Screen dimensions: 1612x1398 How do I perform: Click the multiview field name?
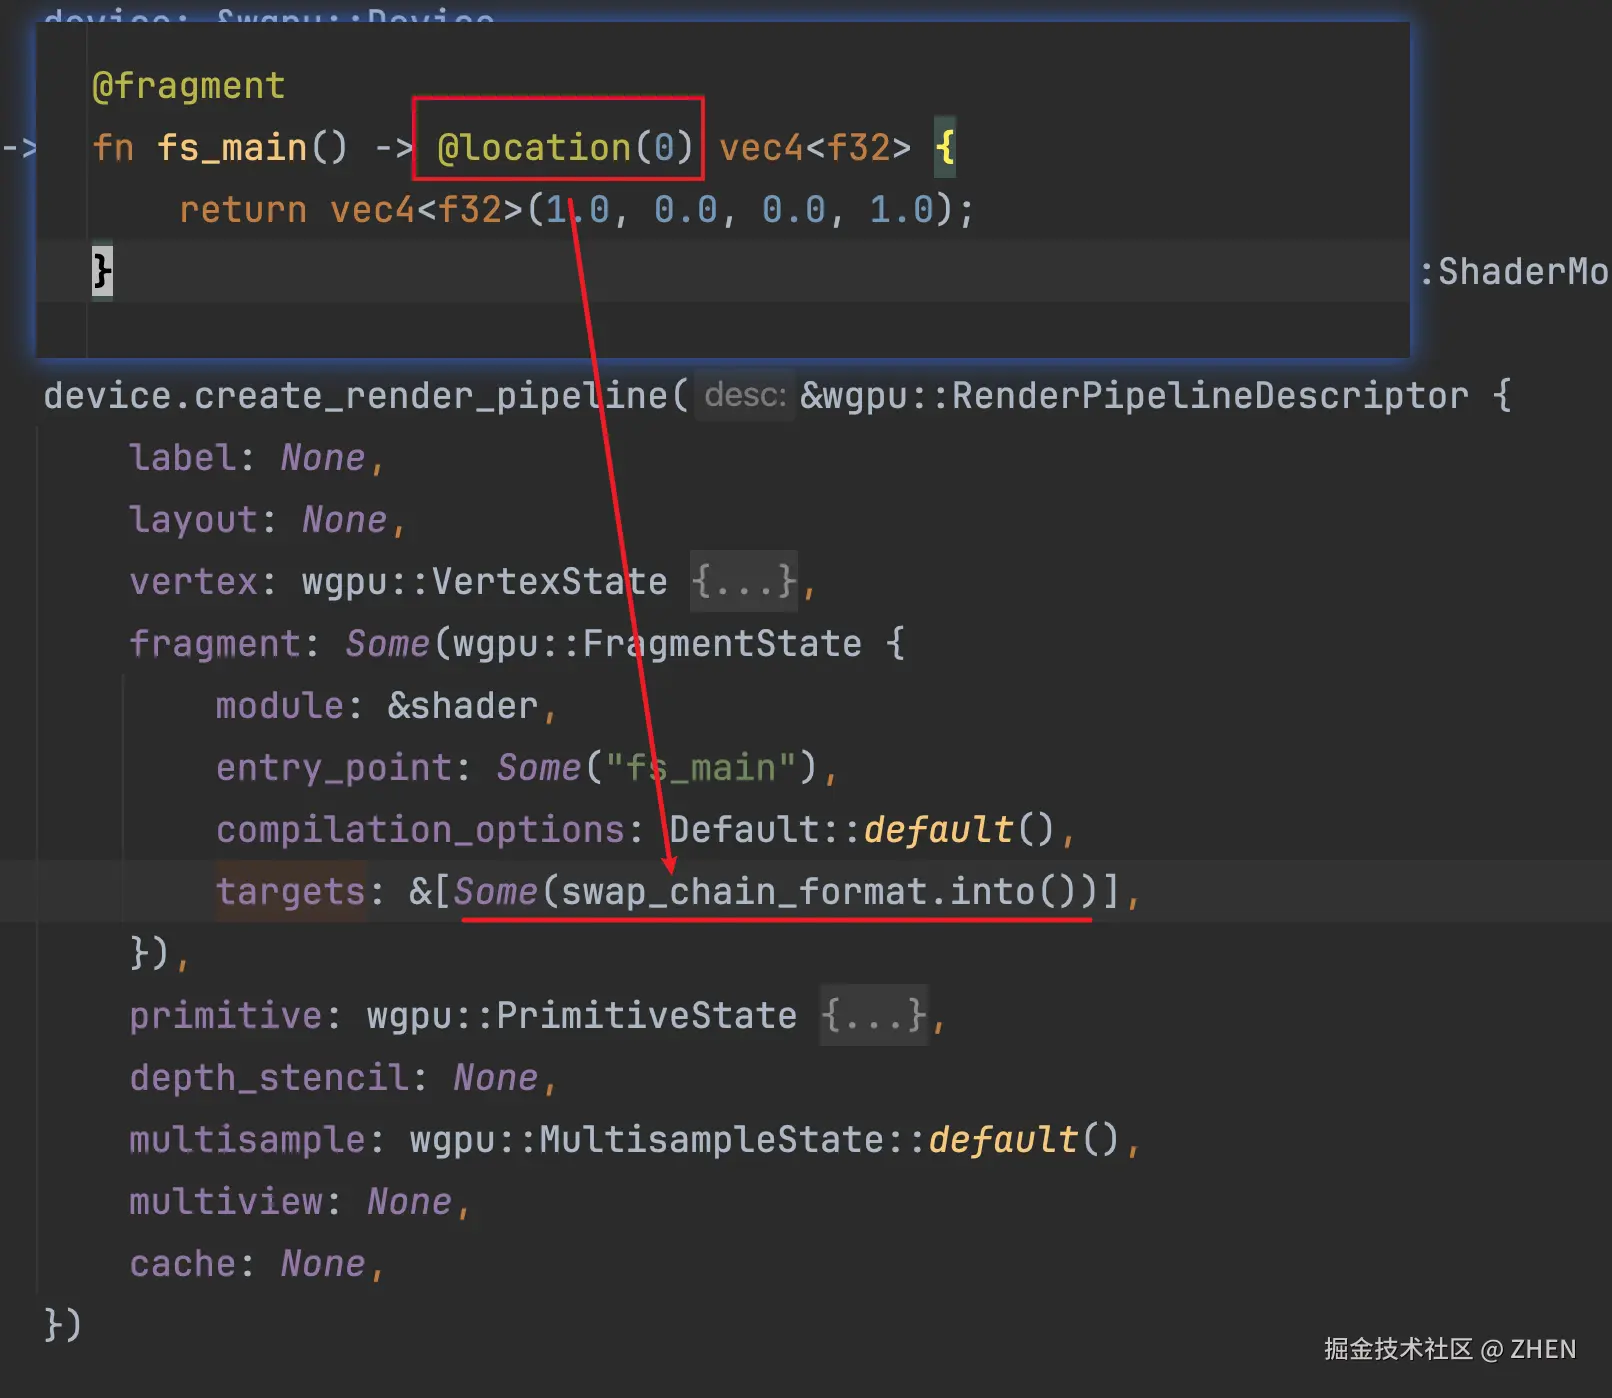[x=226, y=1202]
